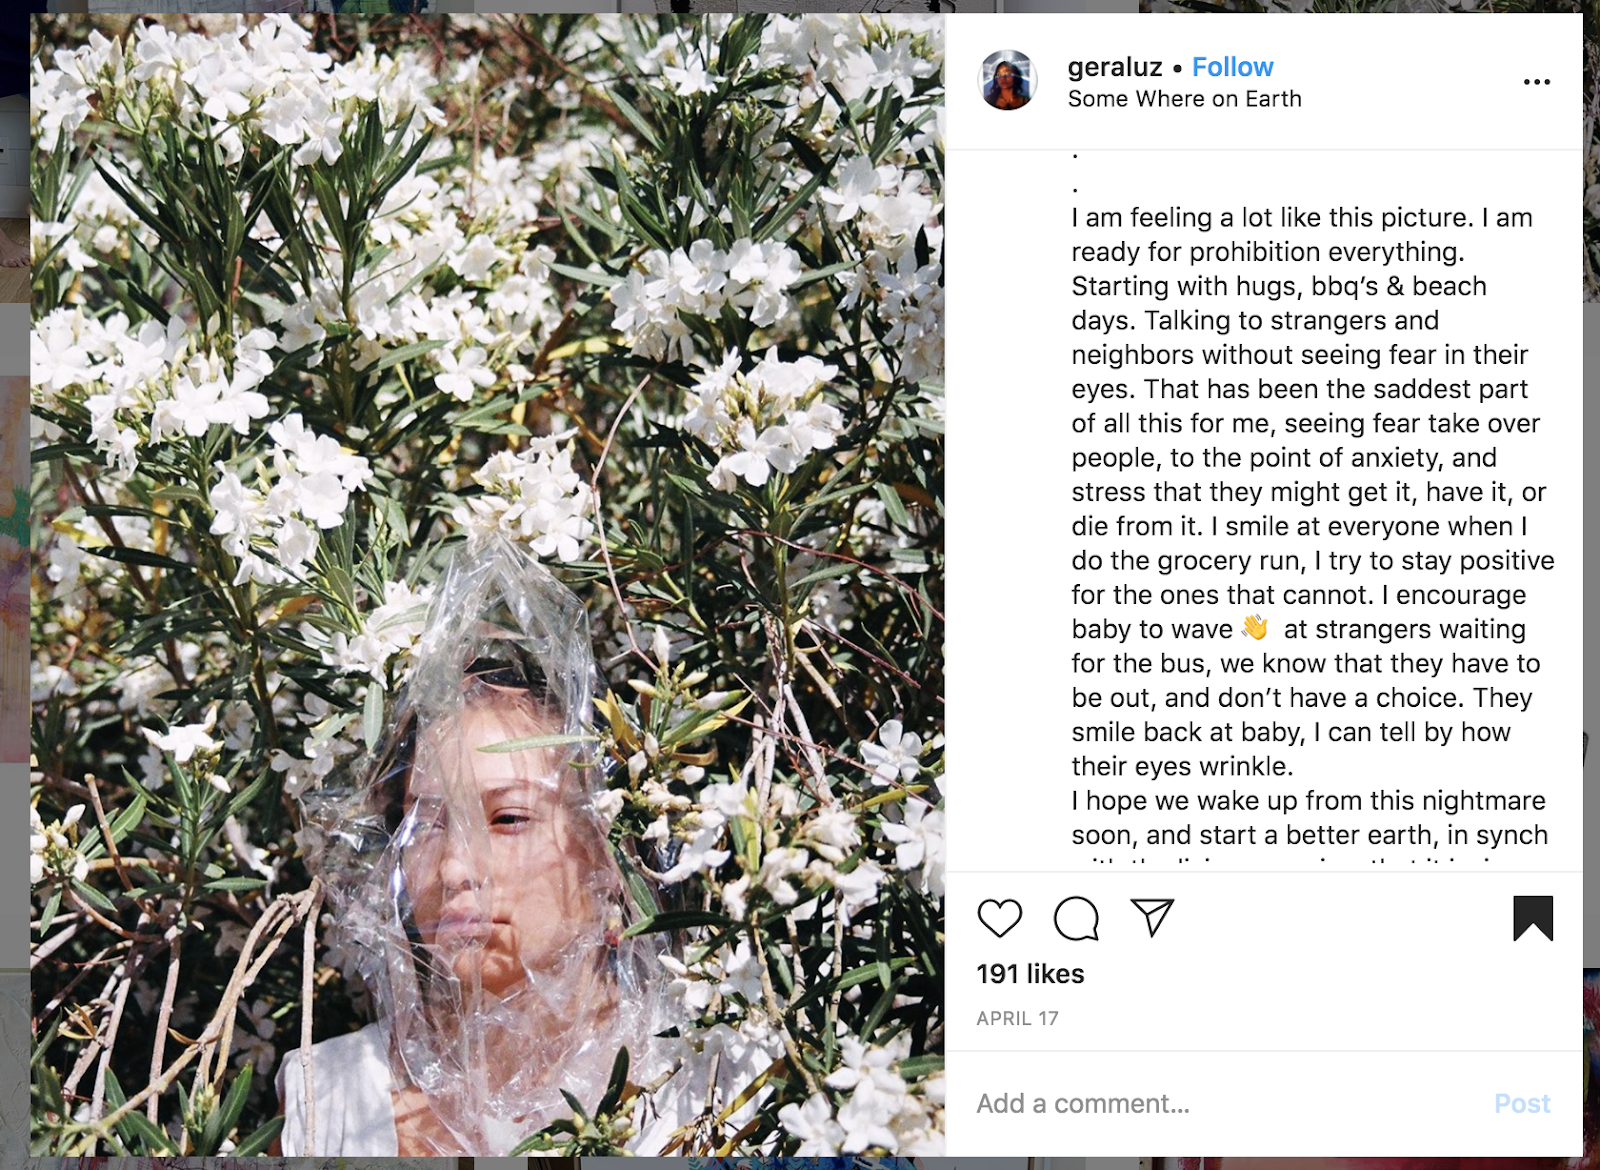Open comments with the speech bubble icon
1600x1170 pixels.
(1076, 918)
